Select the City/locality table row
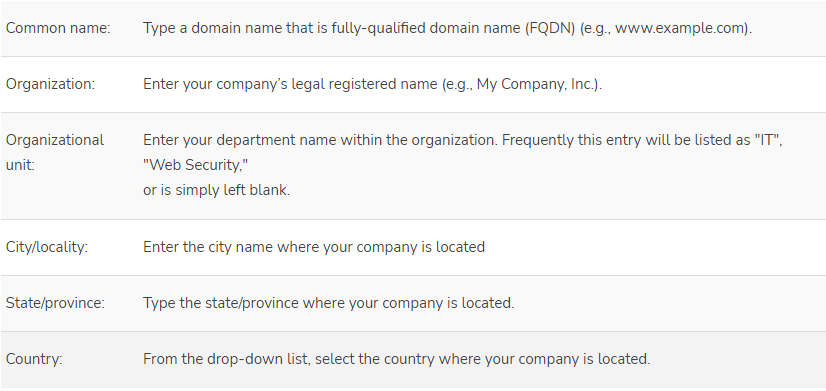 [413, 248]
